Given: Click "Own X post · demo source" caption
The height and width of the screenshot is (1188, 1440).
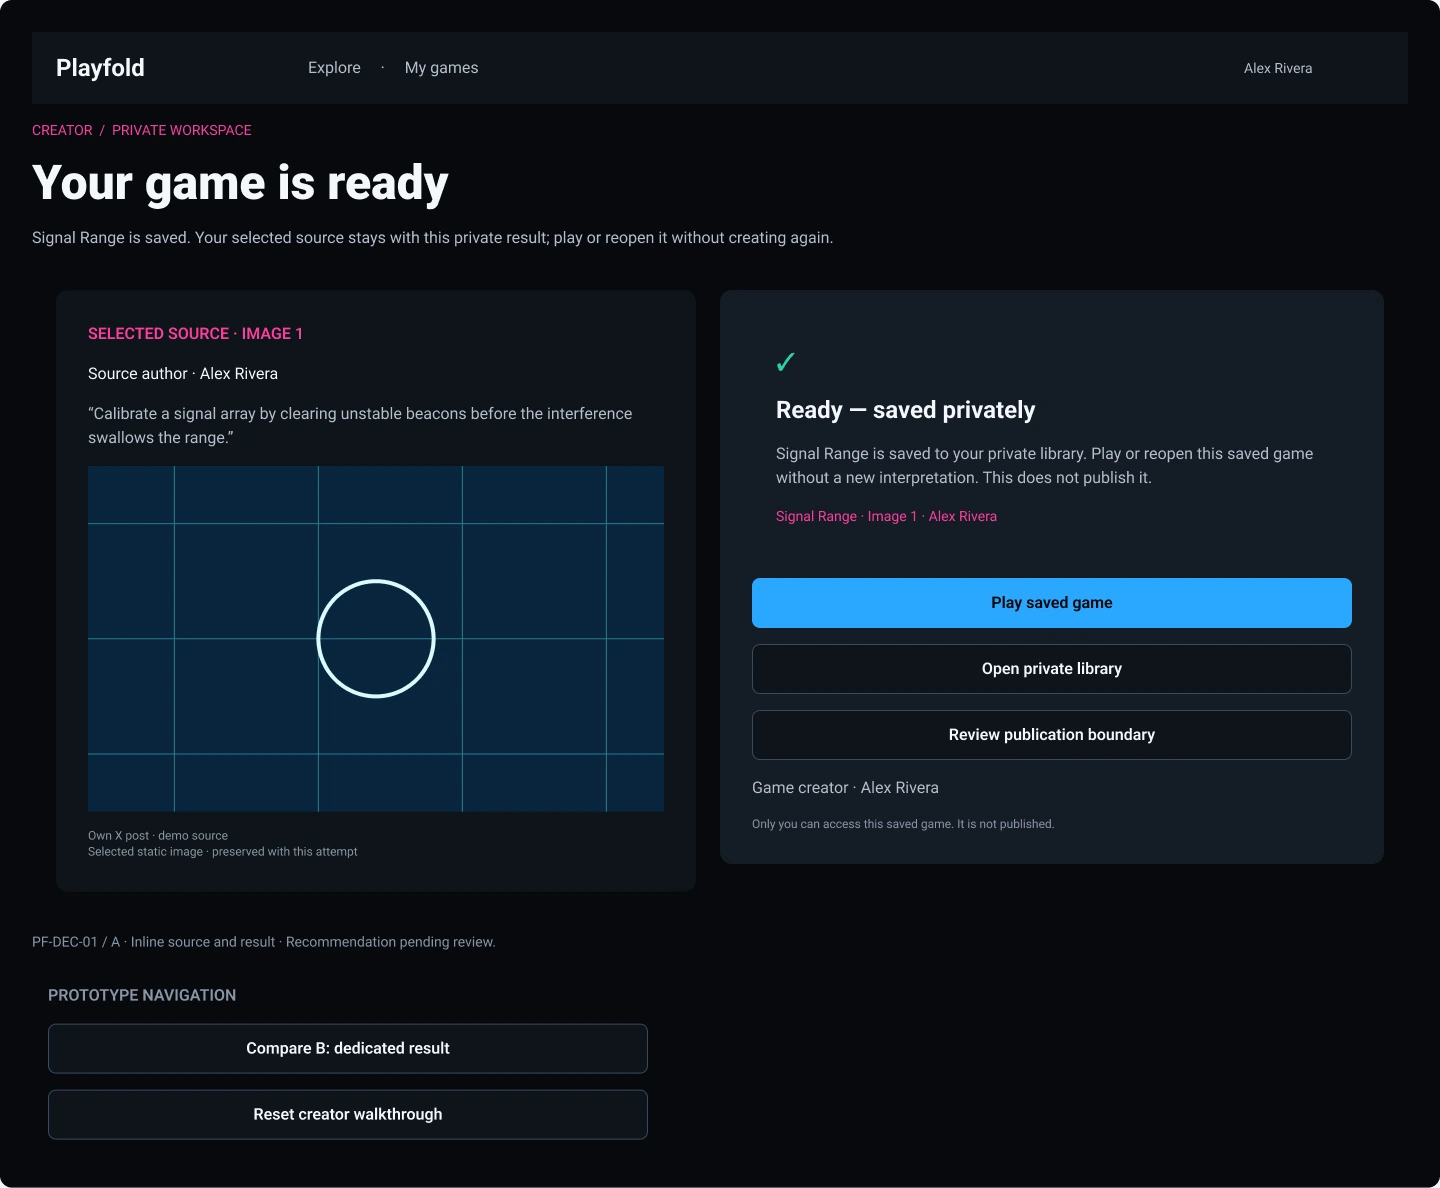Looking at the screenshot, I should 158,836.
